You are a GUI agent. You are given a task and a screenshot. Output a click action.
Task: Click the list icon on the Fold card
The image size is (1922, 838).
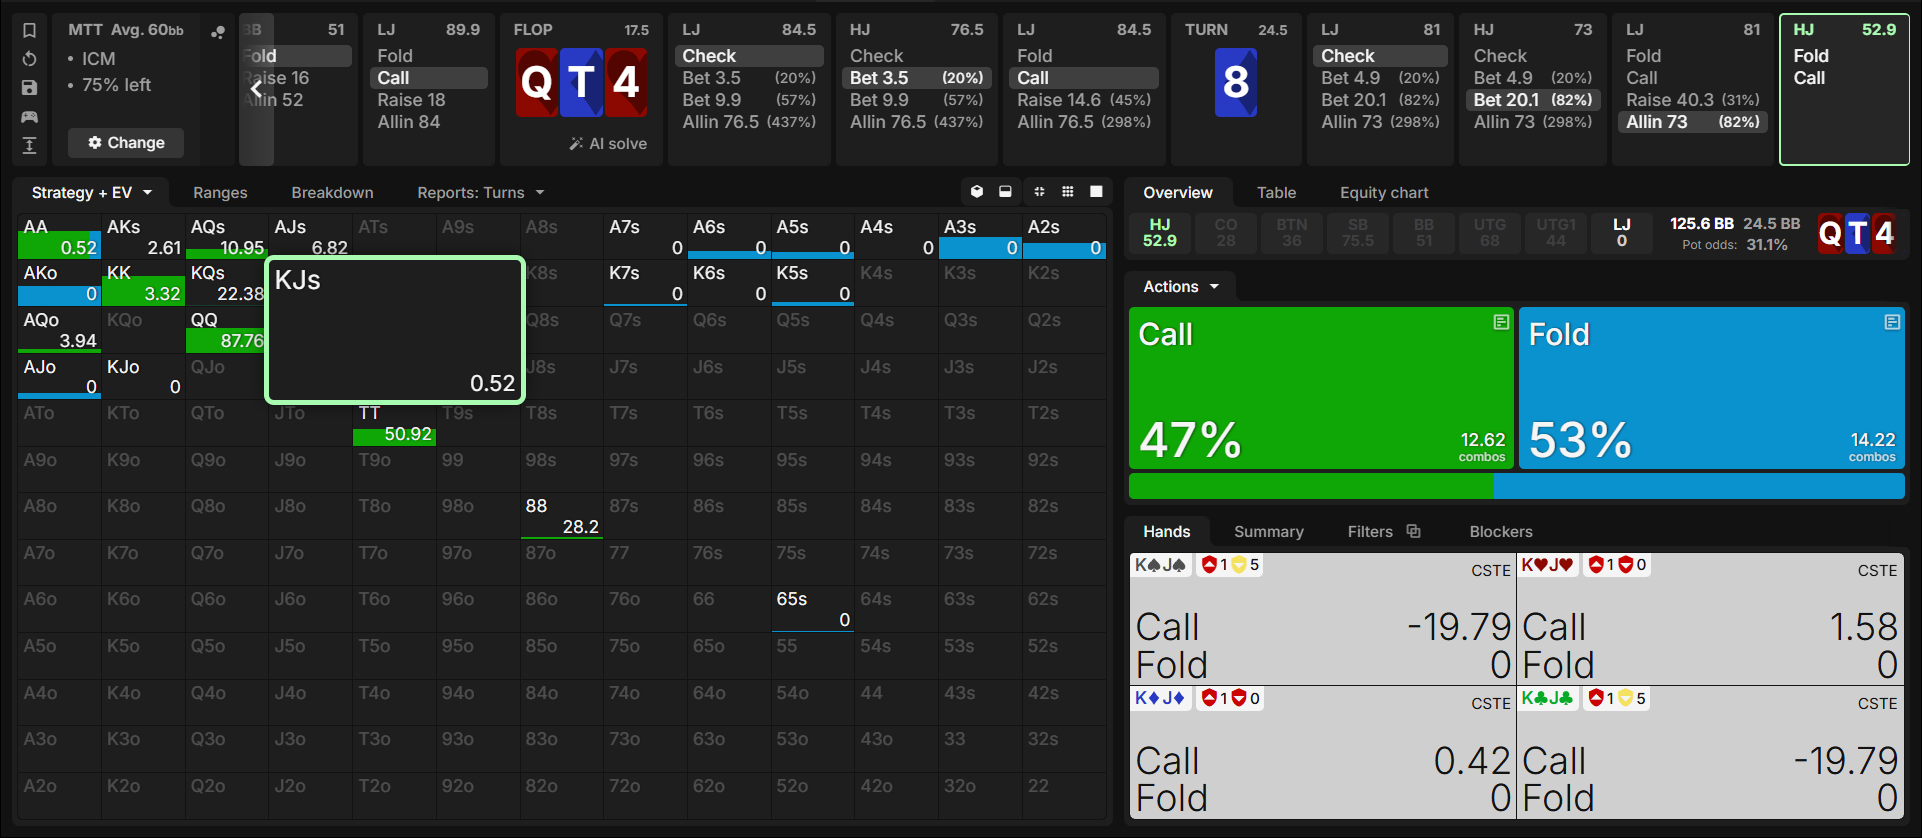pos(1892,322)
